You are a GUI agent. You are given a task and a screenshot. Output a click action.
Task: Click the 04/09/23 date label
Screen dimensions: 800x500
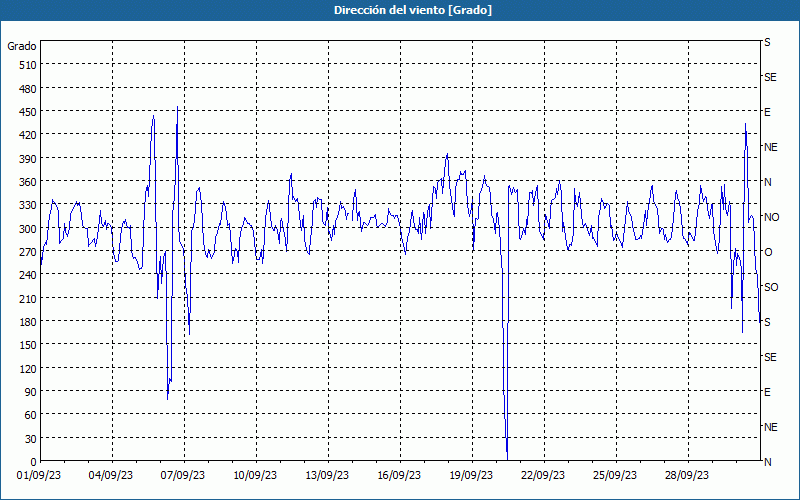(111, 476)
